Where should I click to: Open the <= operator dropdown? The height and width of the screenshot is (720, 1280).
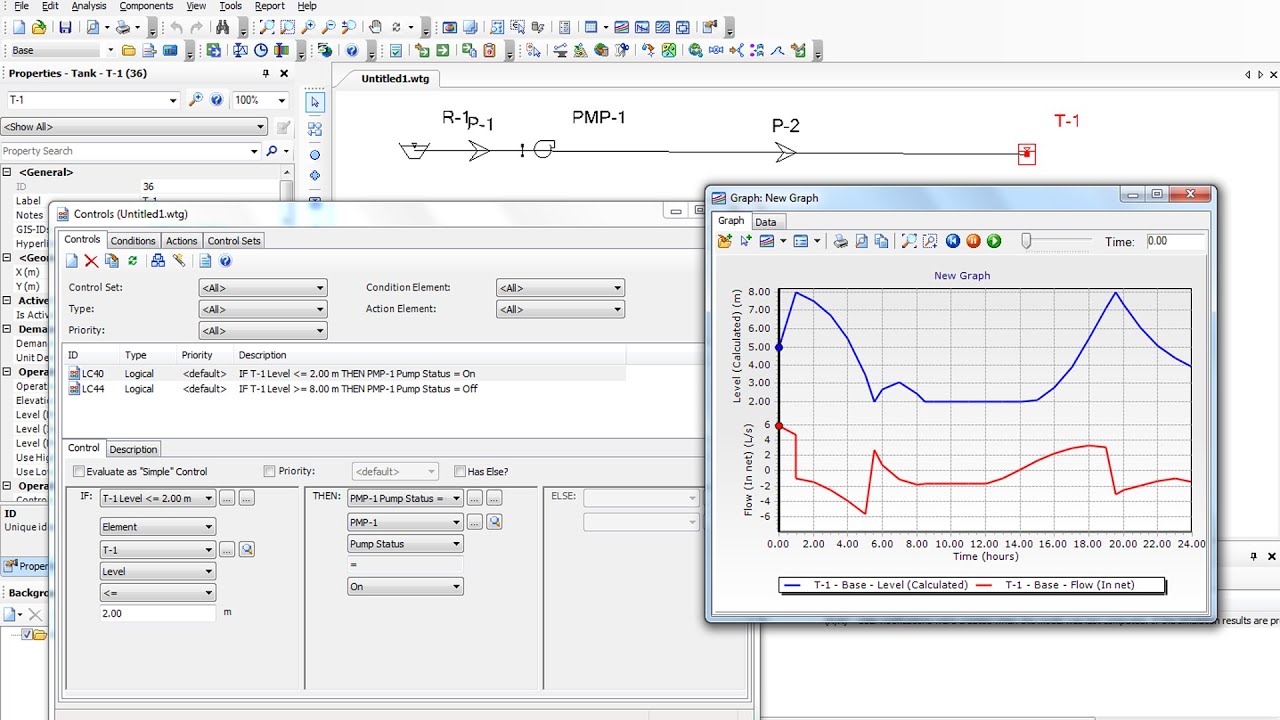[x=158, y=593]
